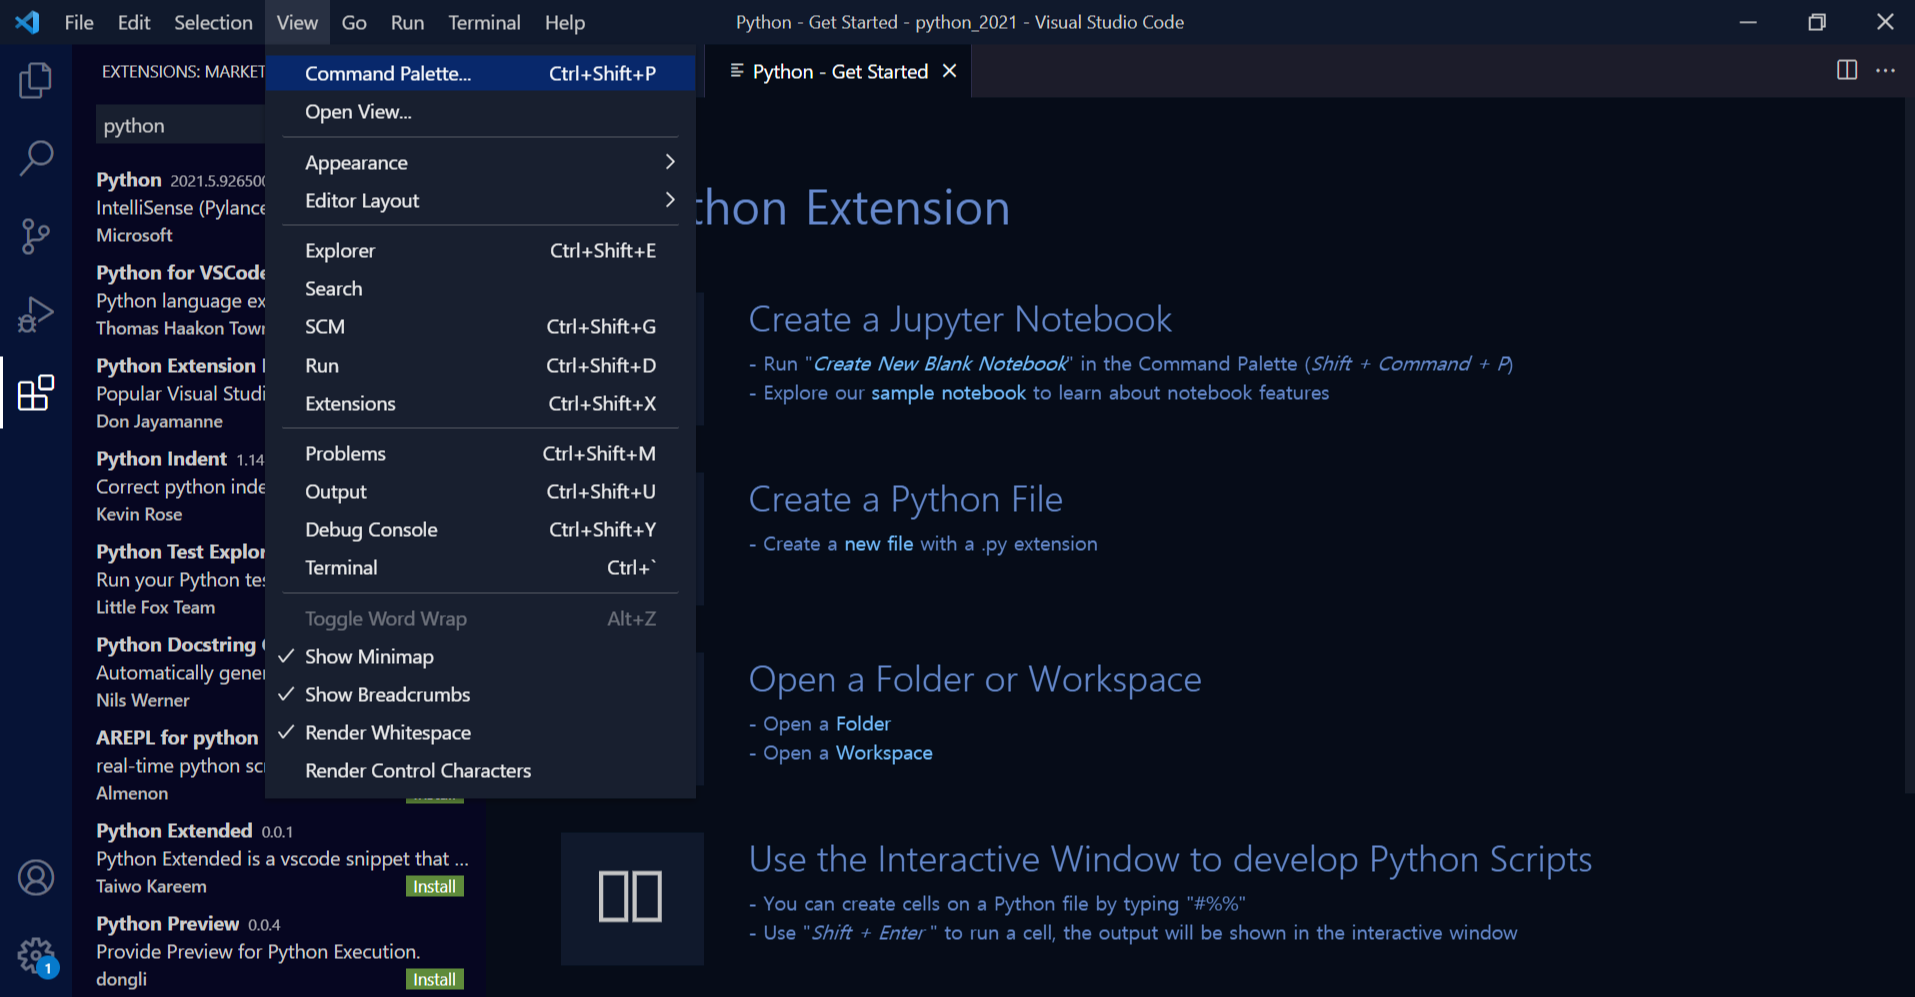This screenshot has height=997, width=1915.
Task: Open the Selection menu
Action: click(213, 22)
